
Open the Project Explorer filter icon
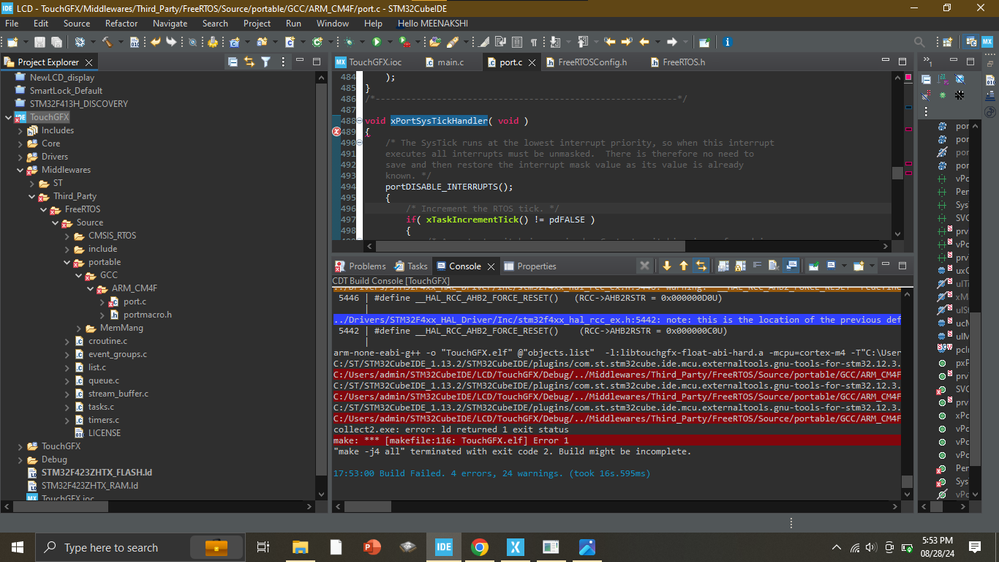(266, 62)
